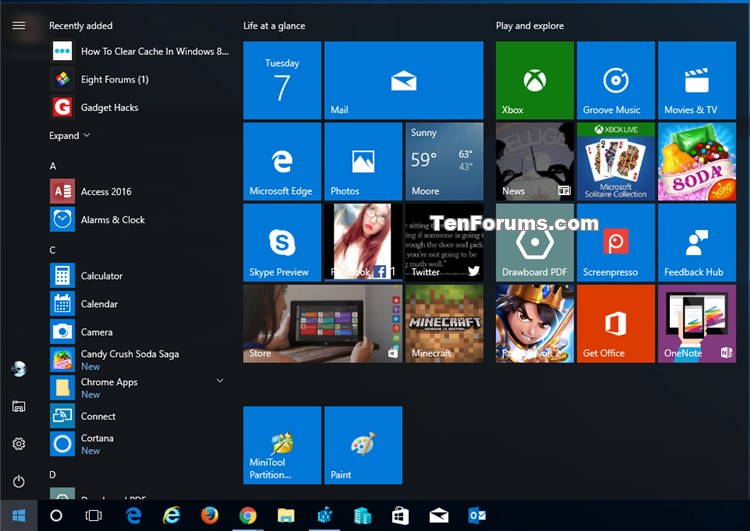Screen dimensions: 750x531
Task: Launch Connect from app list
Action: coord(140,416)
